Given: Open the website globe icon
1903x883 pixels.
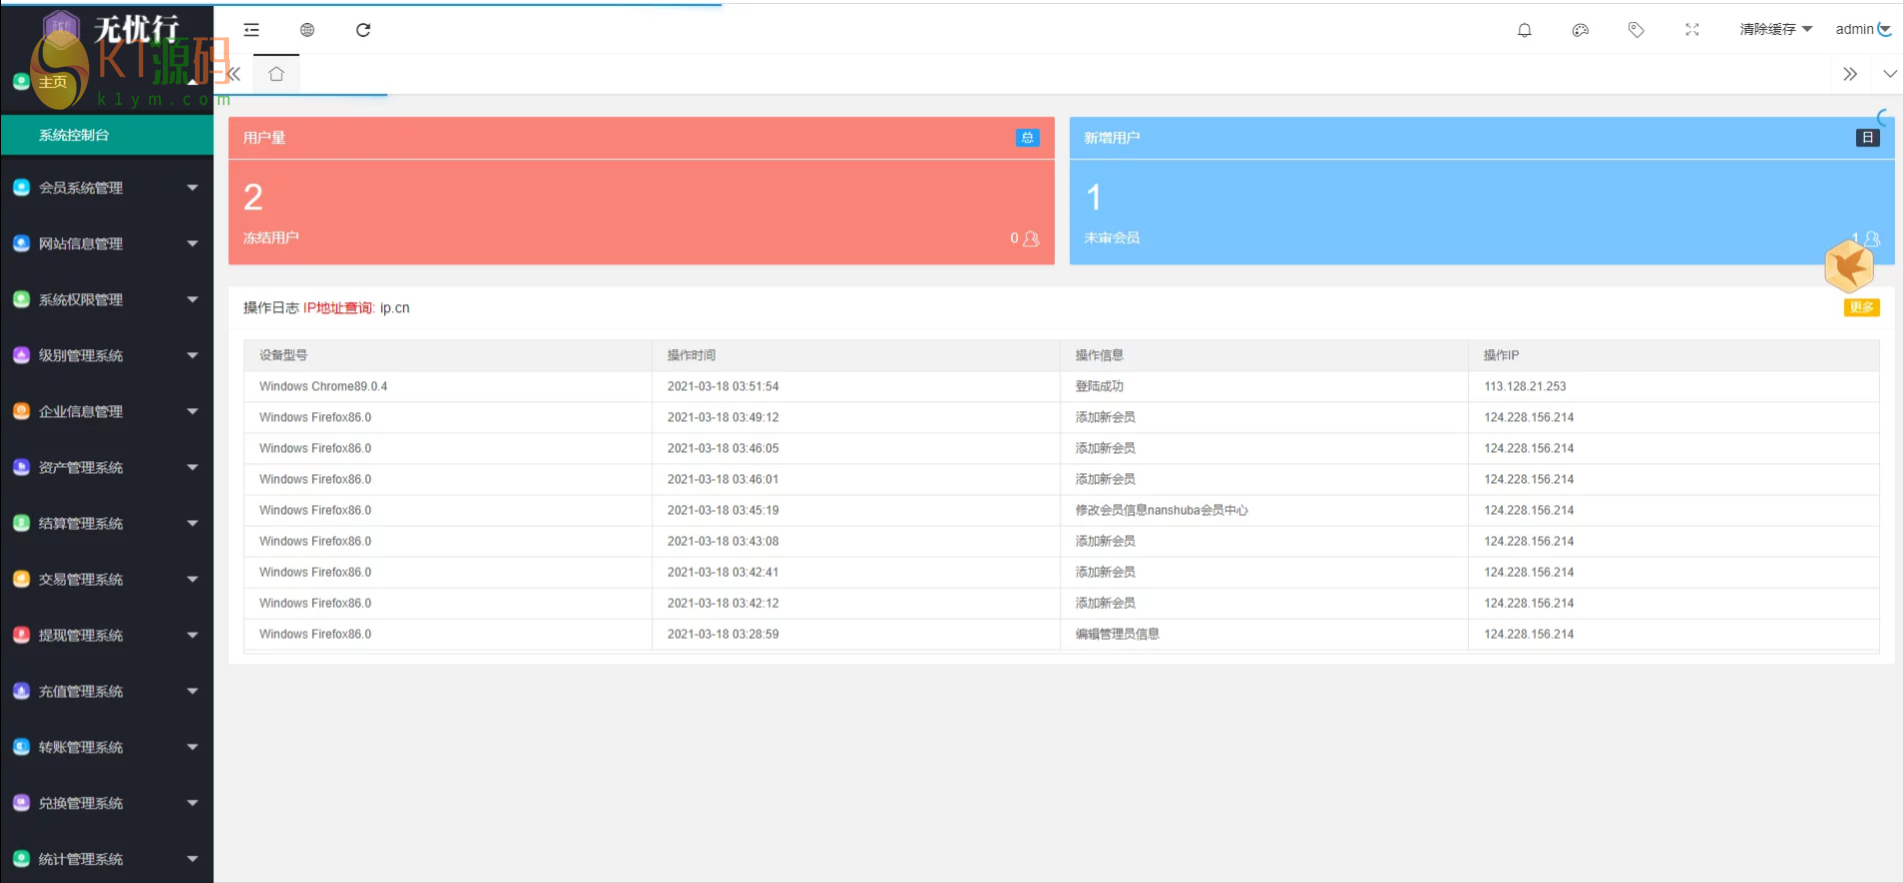Looking at the screenshot, I should (307, 30).
